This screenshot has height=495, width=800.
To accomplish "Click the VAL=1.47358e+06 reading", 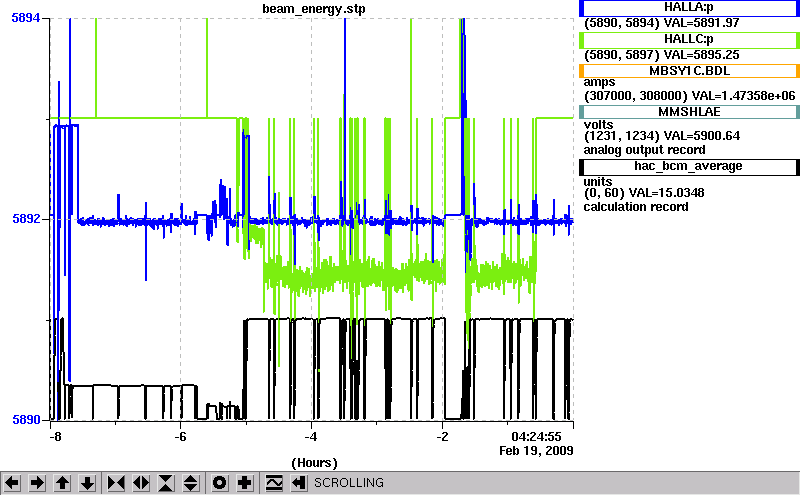I will 743,95.
